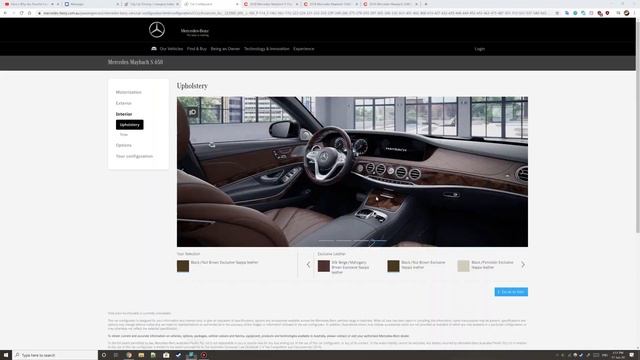Open the Our Vehicles menu
This screenshot has height=360, width=640.
tap(171, 49)
